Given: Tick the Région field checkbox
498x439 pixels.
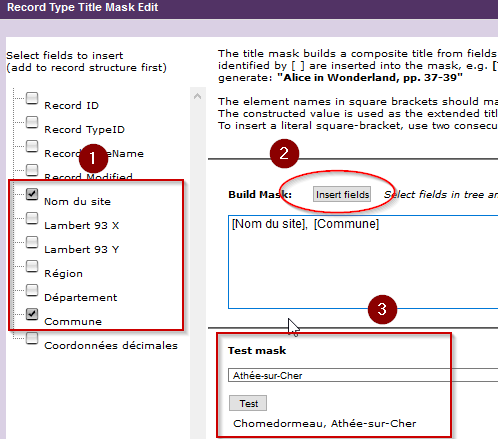Looking at the screenshot, I should click(32, 266).
